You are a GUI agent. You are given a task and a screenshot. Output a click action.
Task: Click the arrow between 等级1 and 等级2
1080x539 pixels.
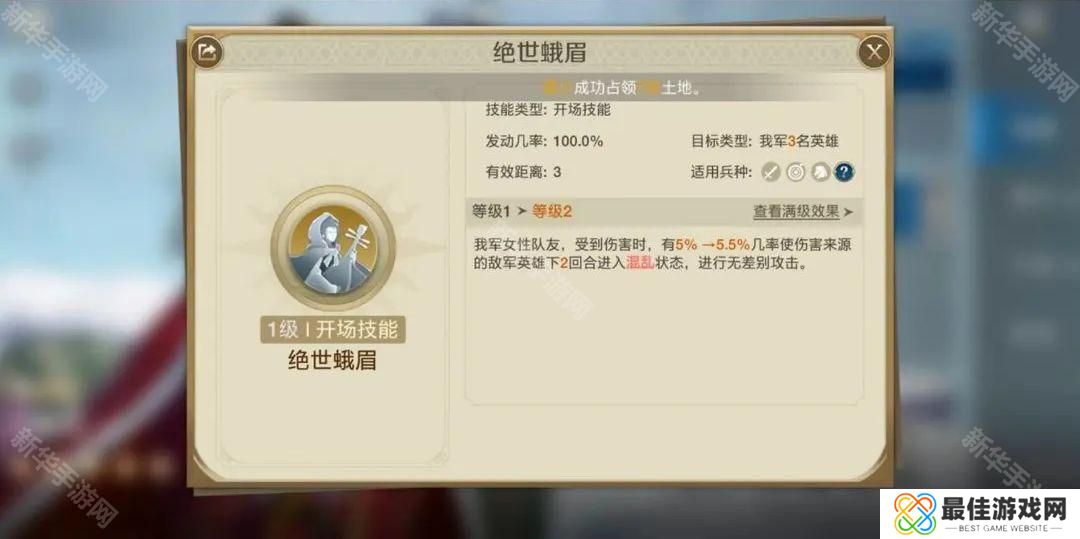pos(521,211)
